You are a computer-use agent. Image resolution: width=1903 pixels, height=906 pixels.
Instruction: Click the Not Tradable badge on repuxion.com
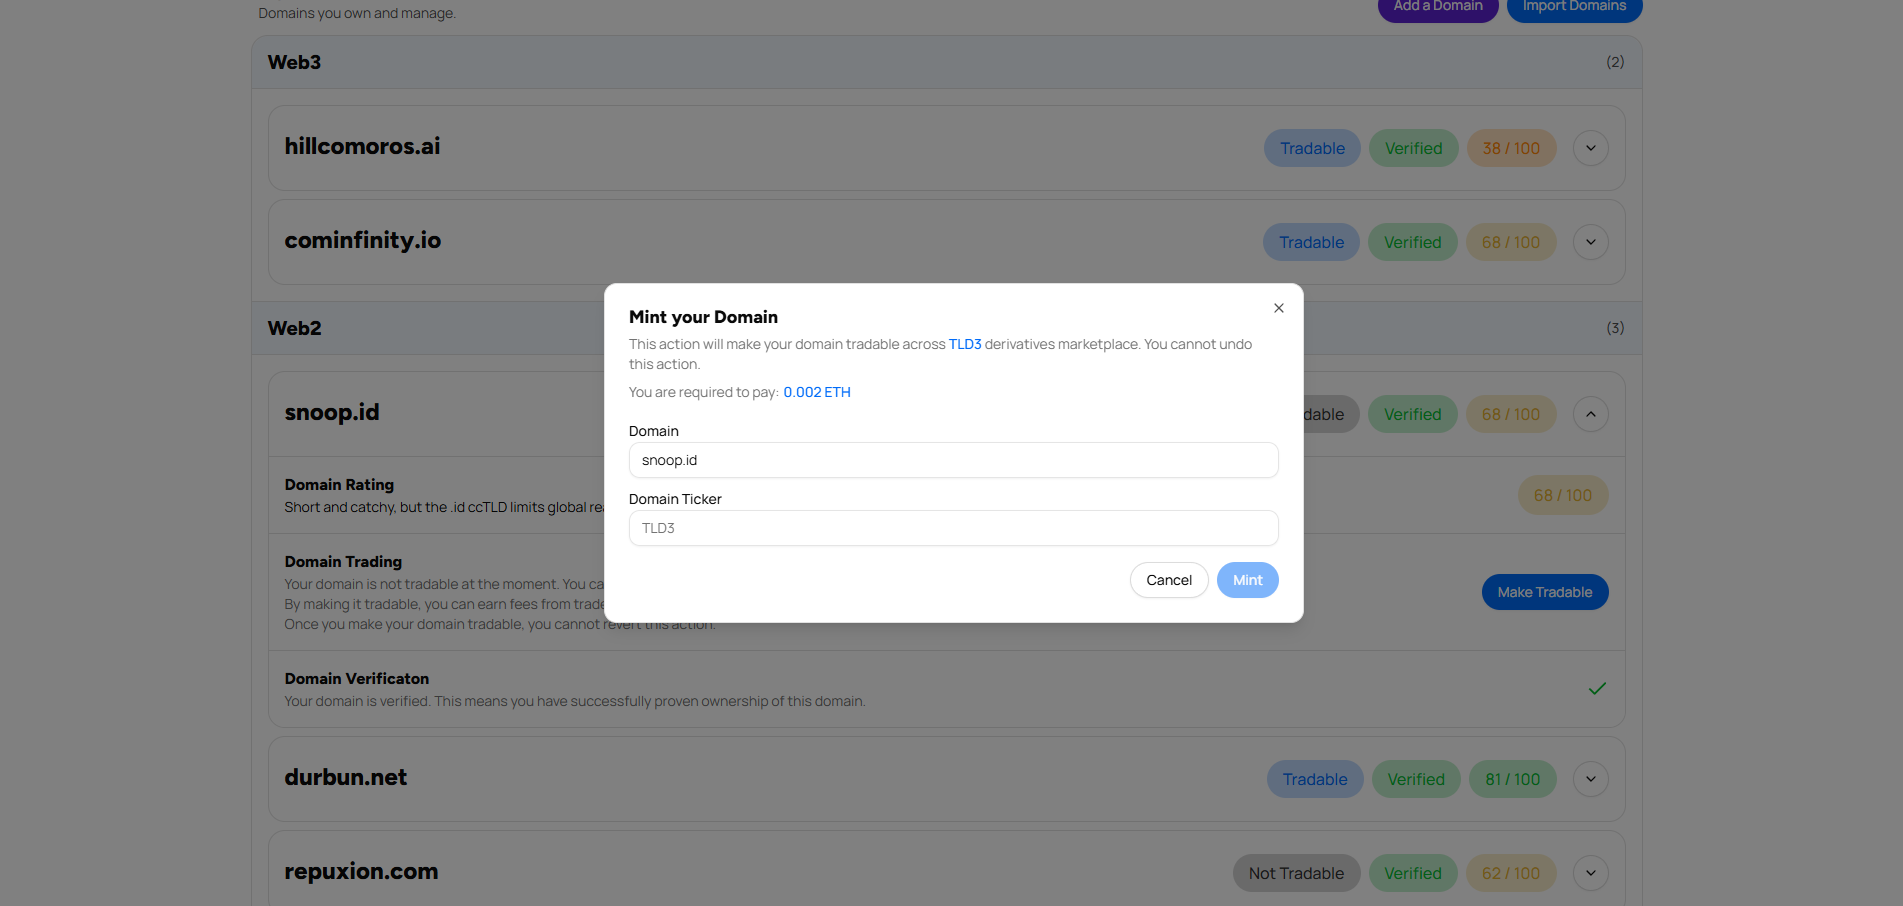[1296, 873]
